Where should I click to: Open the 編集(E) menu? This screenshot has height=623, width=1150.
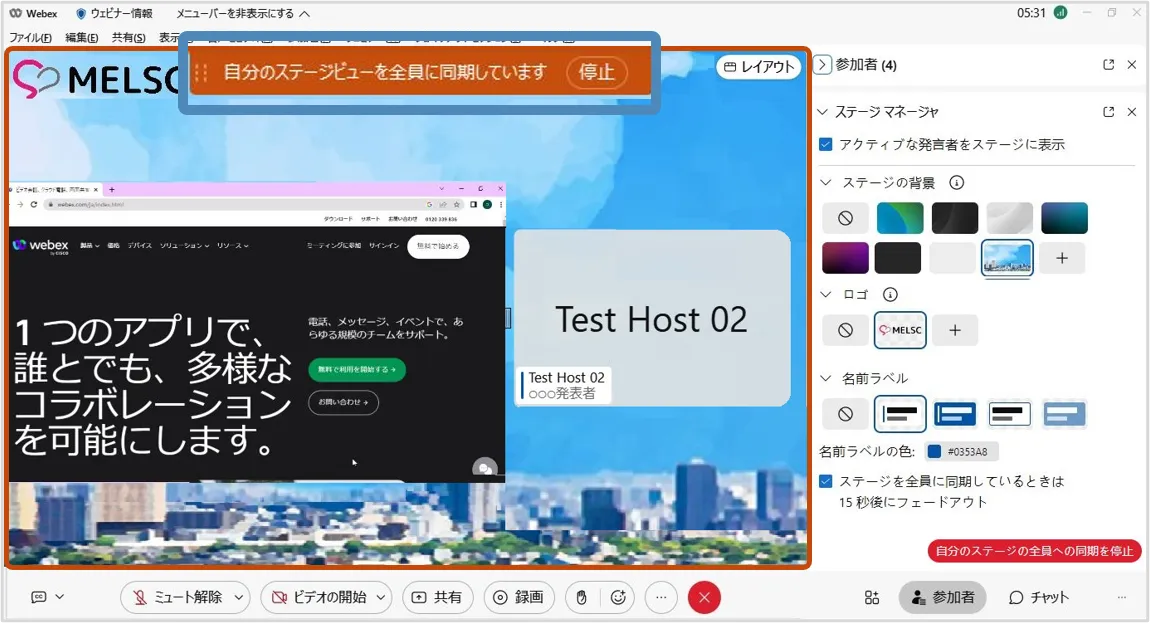pyautogui.click(x=82, y=38)
